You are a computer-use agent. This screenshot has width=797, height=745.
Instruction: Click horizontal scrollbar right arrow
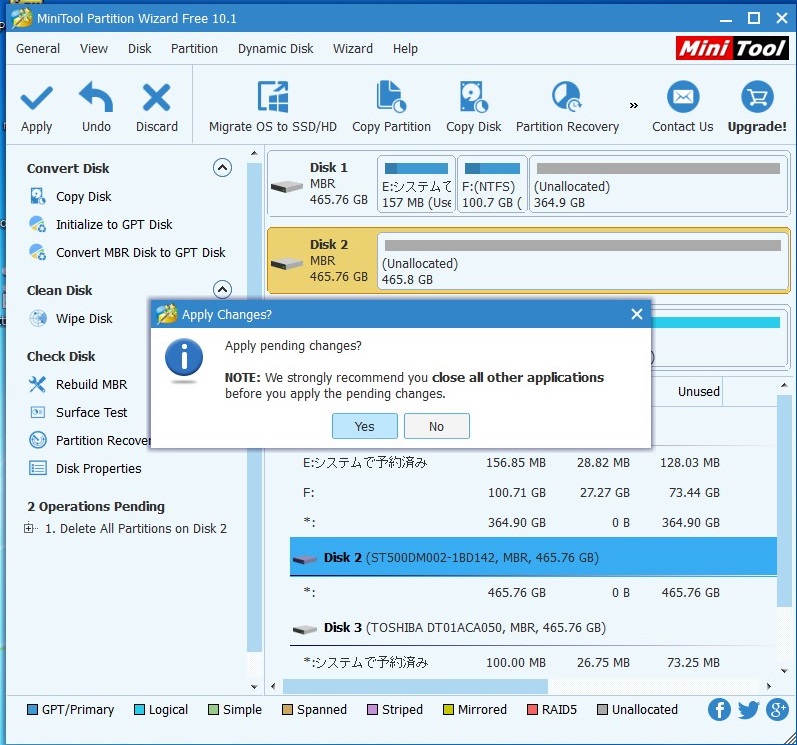tap(769, 687)
